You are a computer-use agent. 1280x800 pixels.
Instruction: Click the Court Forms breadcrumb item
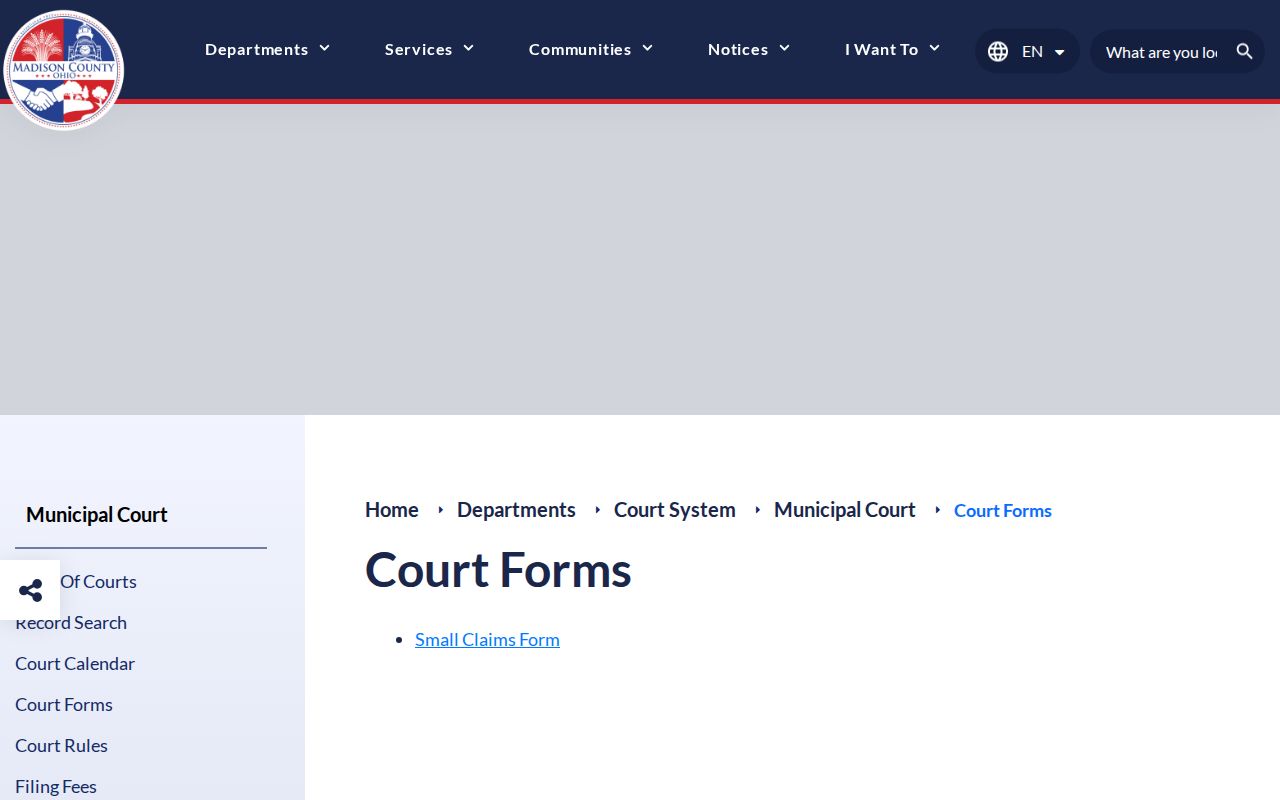pos(1003,510)
